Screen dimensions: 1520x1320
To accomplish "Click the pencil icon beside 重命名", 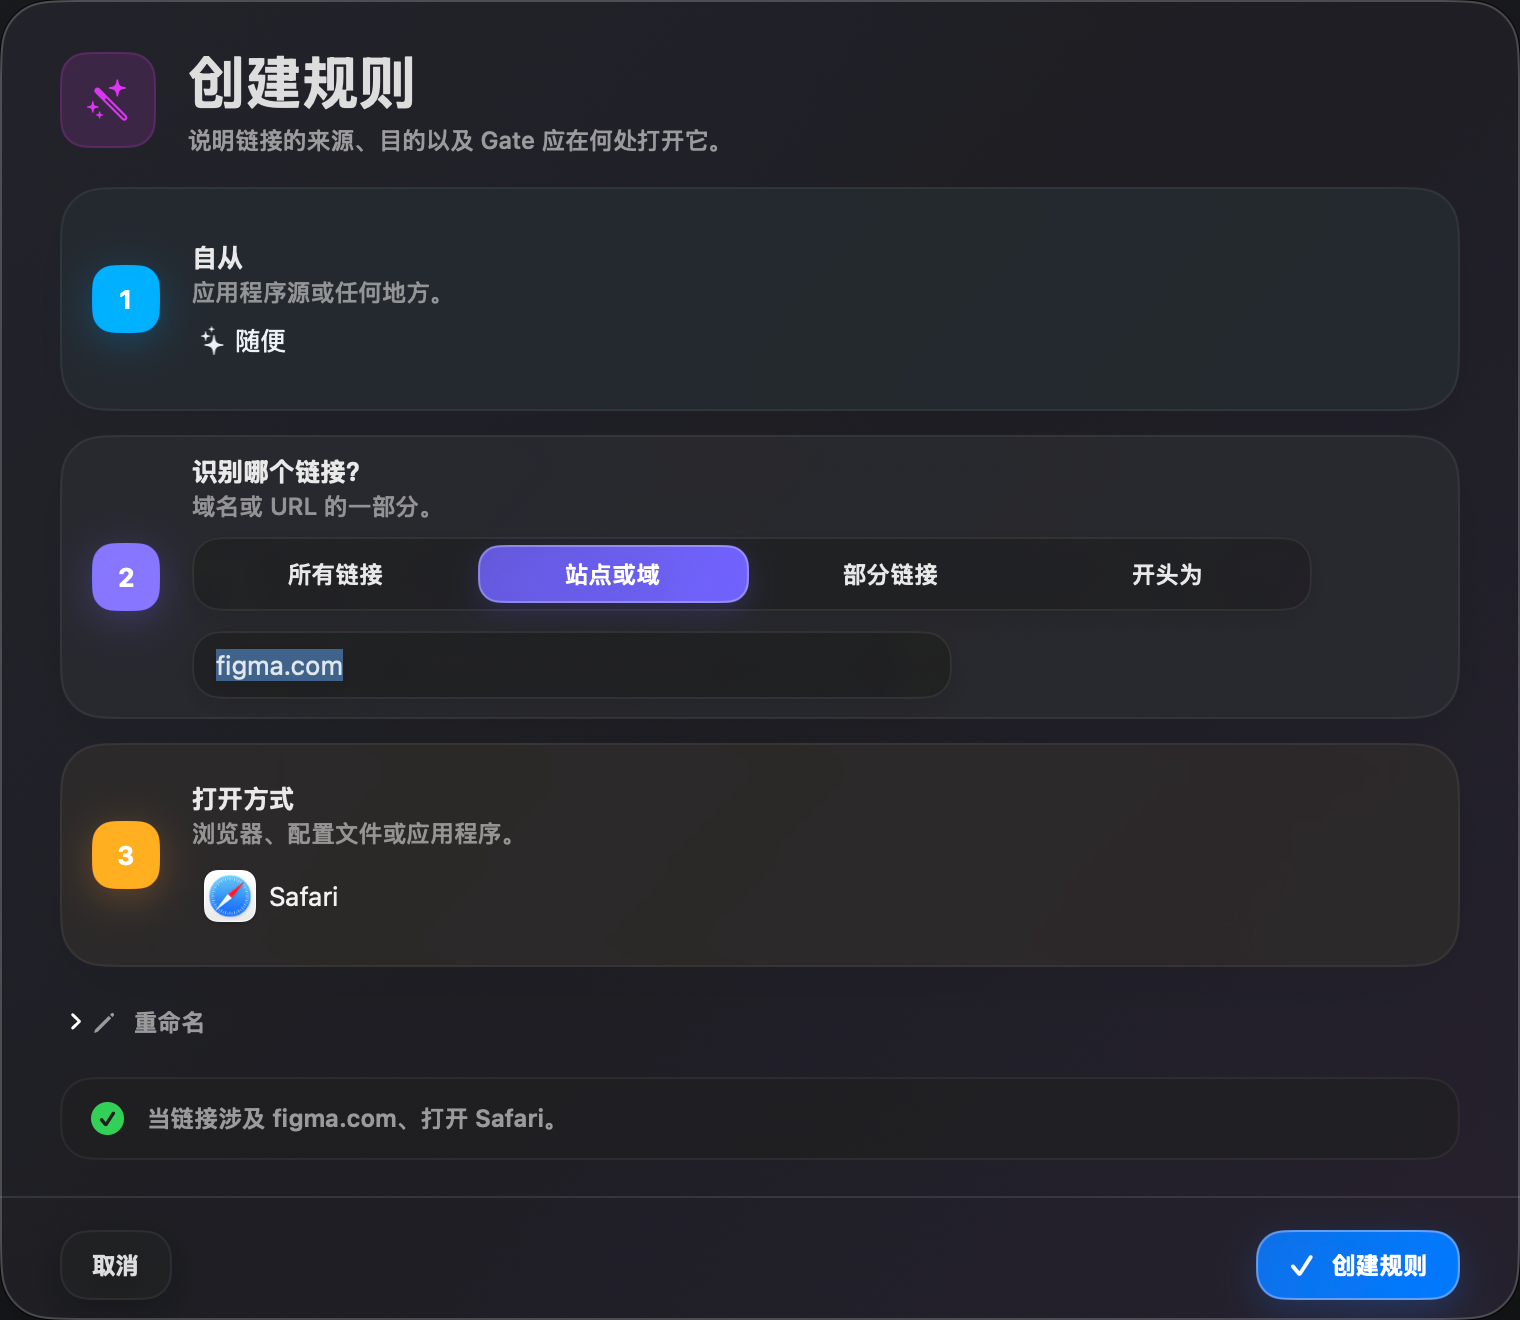I will (x=105, y=1022).
